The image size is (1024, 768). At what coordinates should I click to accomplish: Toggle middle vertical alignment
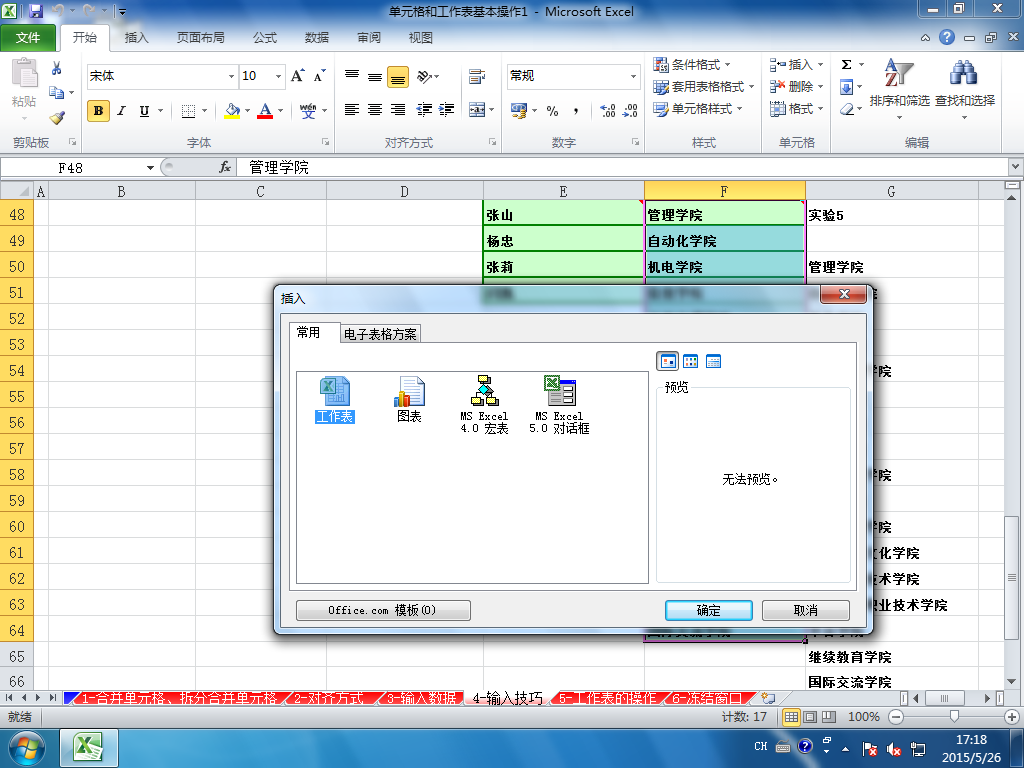375,76
